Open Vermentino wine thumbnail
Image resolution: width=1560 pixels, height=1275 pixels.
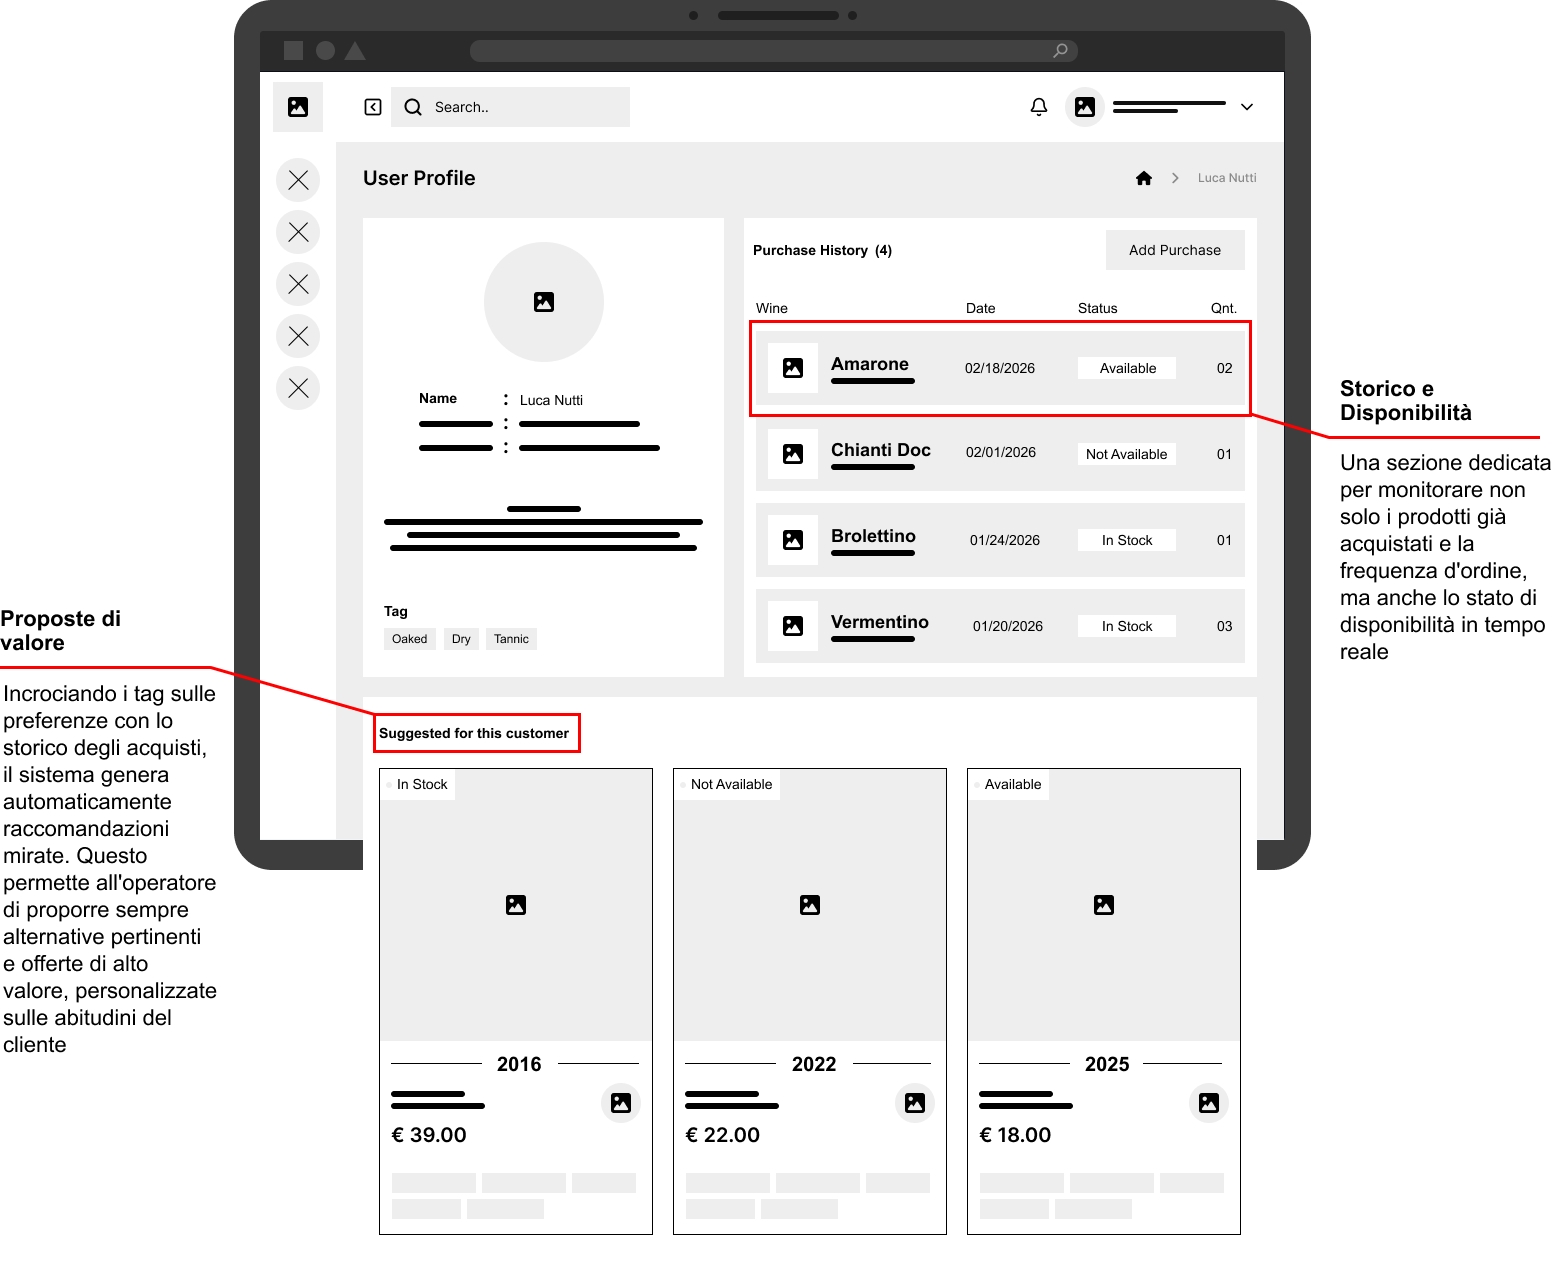click(x=793, y=626)
